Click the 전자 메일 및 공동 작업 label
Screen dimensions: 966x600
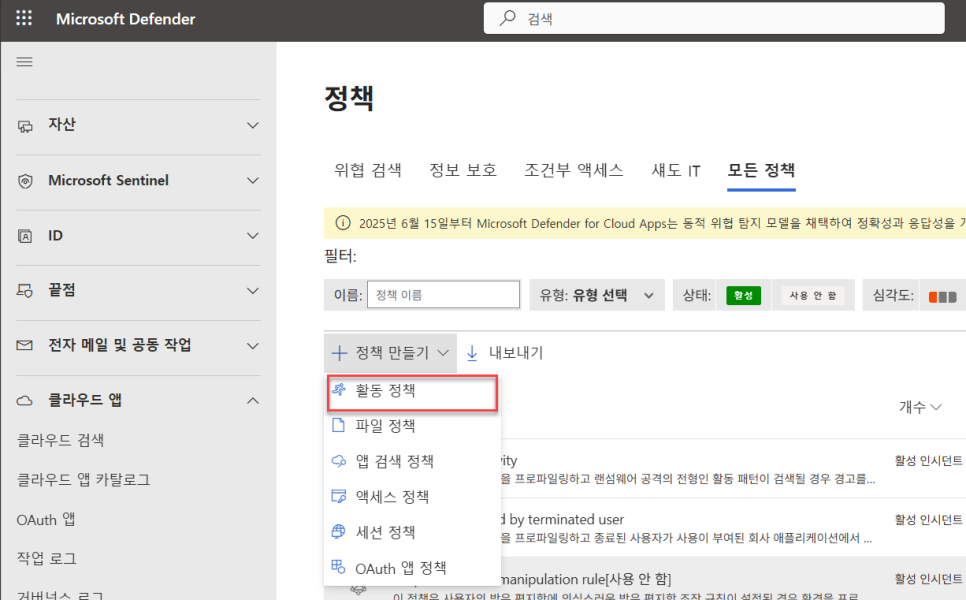(120, 345)
